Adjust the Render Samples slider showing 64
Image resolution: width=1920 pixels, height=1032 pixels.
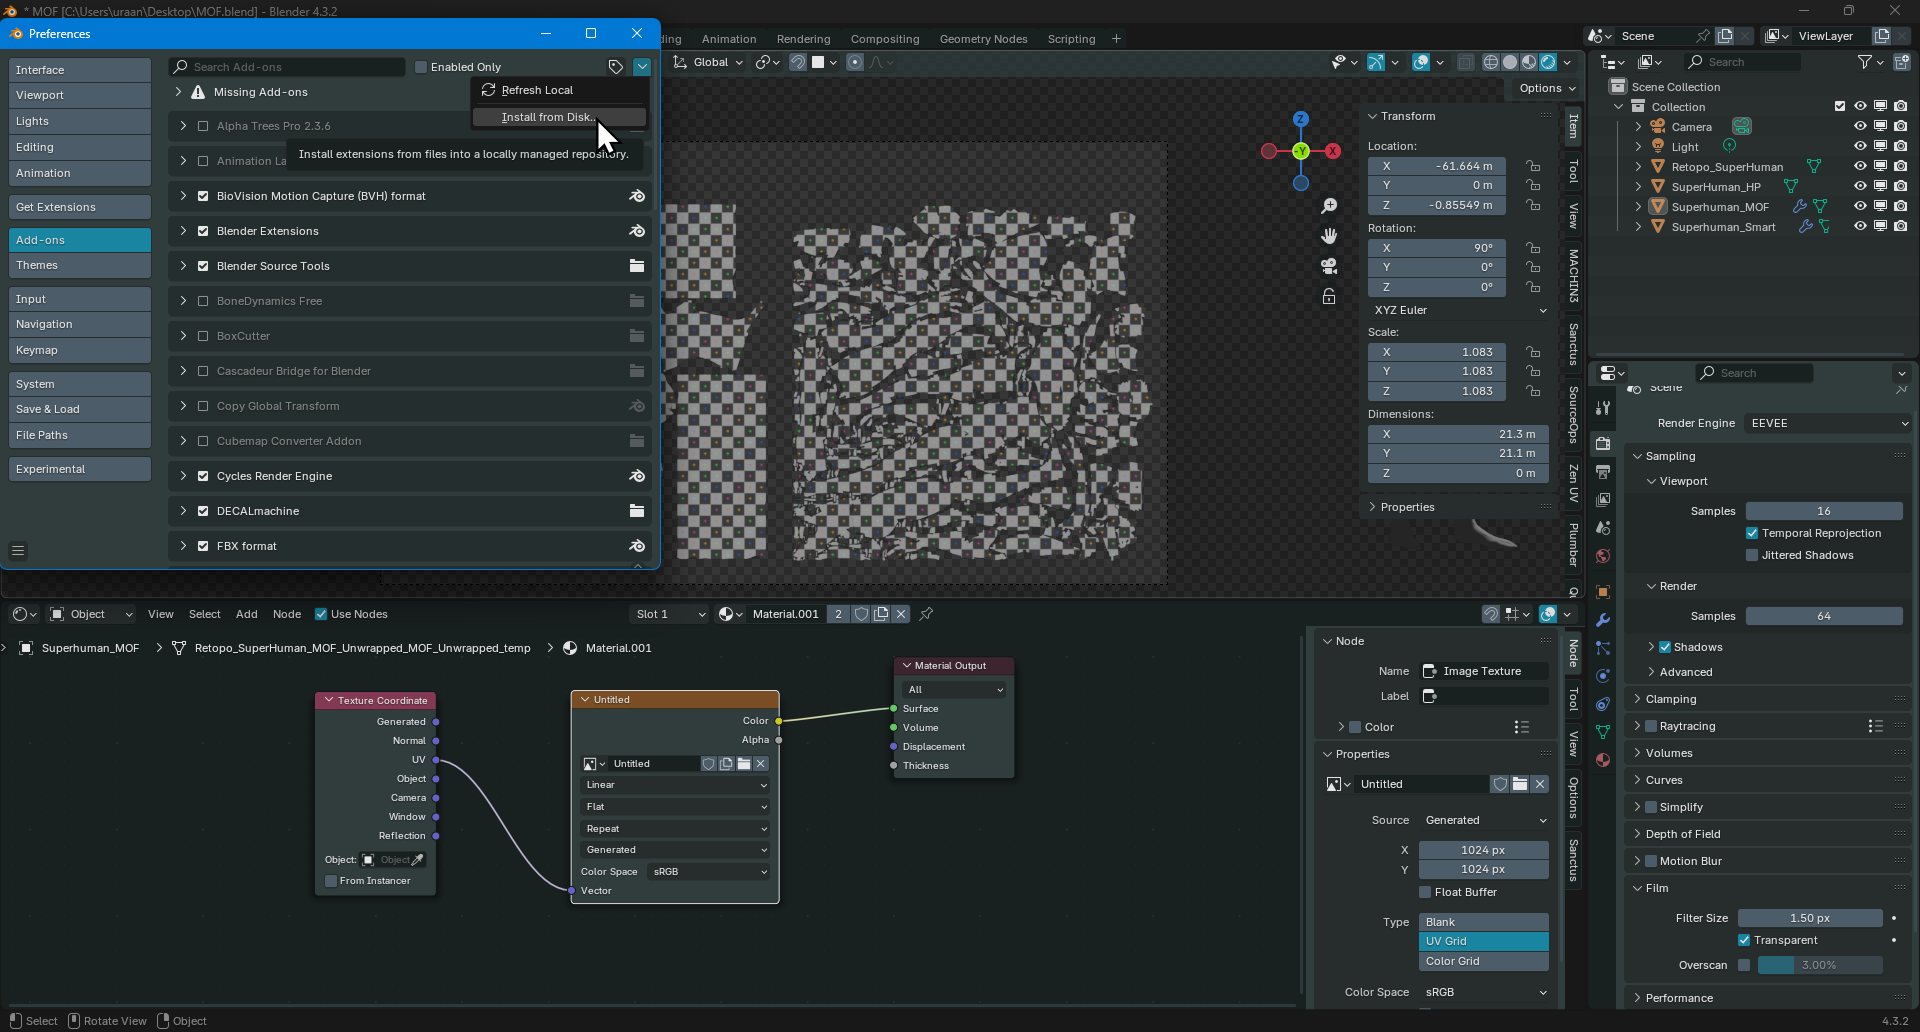(1824, 616)
